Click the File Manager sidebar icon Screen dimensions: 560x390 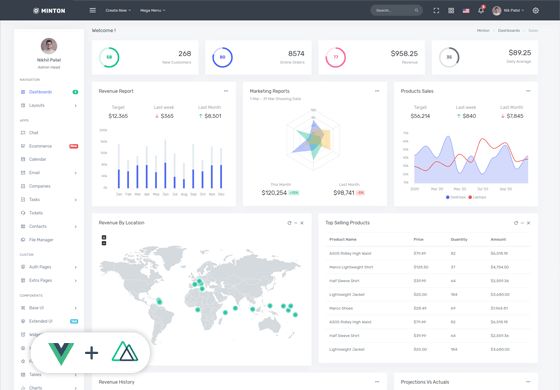point(23,240)
